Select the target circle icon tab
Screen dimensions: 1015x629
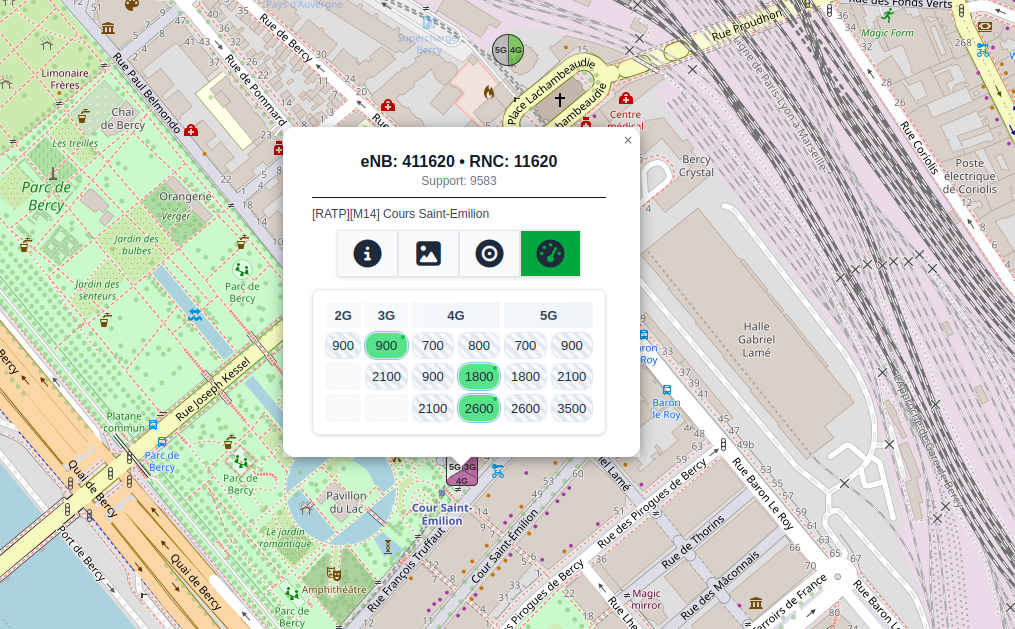pos(489,254)
